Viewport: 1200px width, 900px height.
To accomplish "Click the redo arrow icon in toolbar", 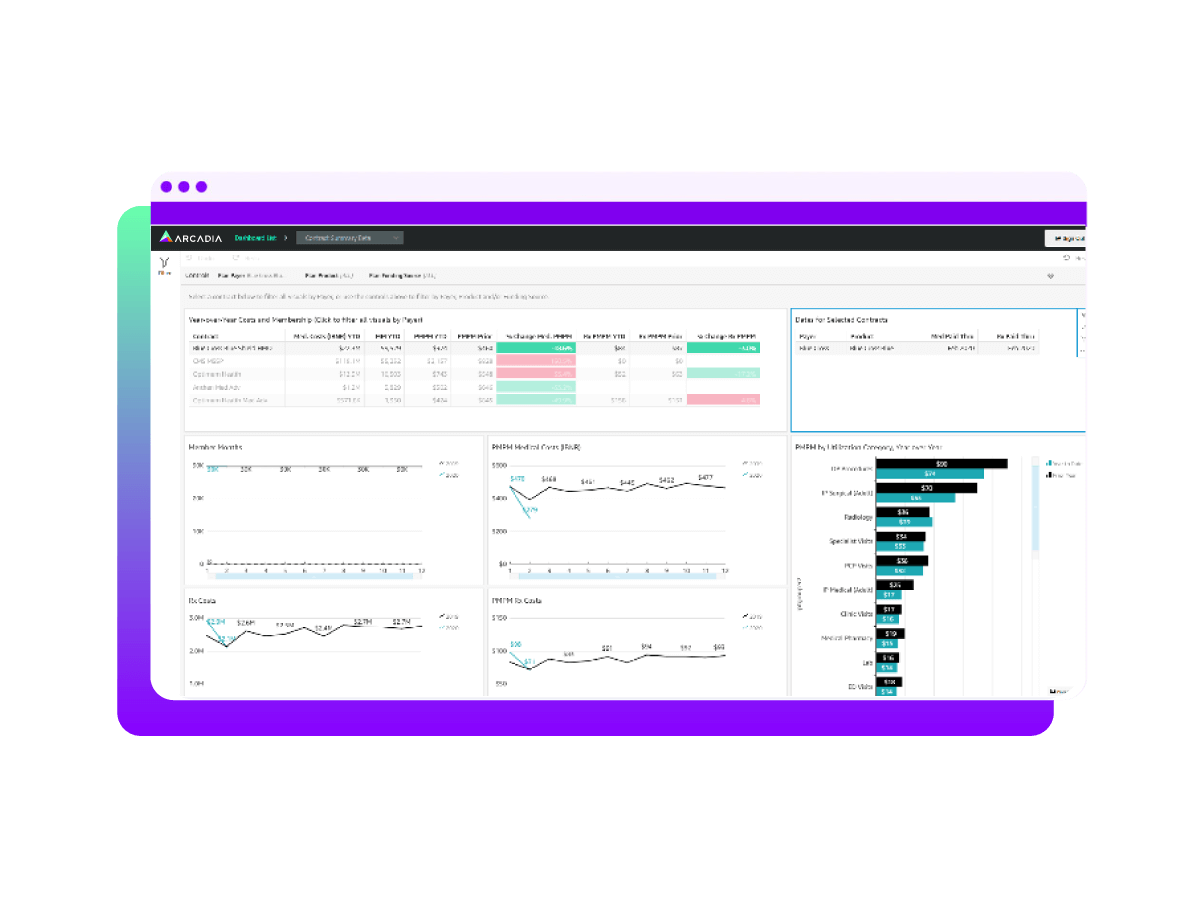I will tap(236, 258).
